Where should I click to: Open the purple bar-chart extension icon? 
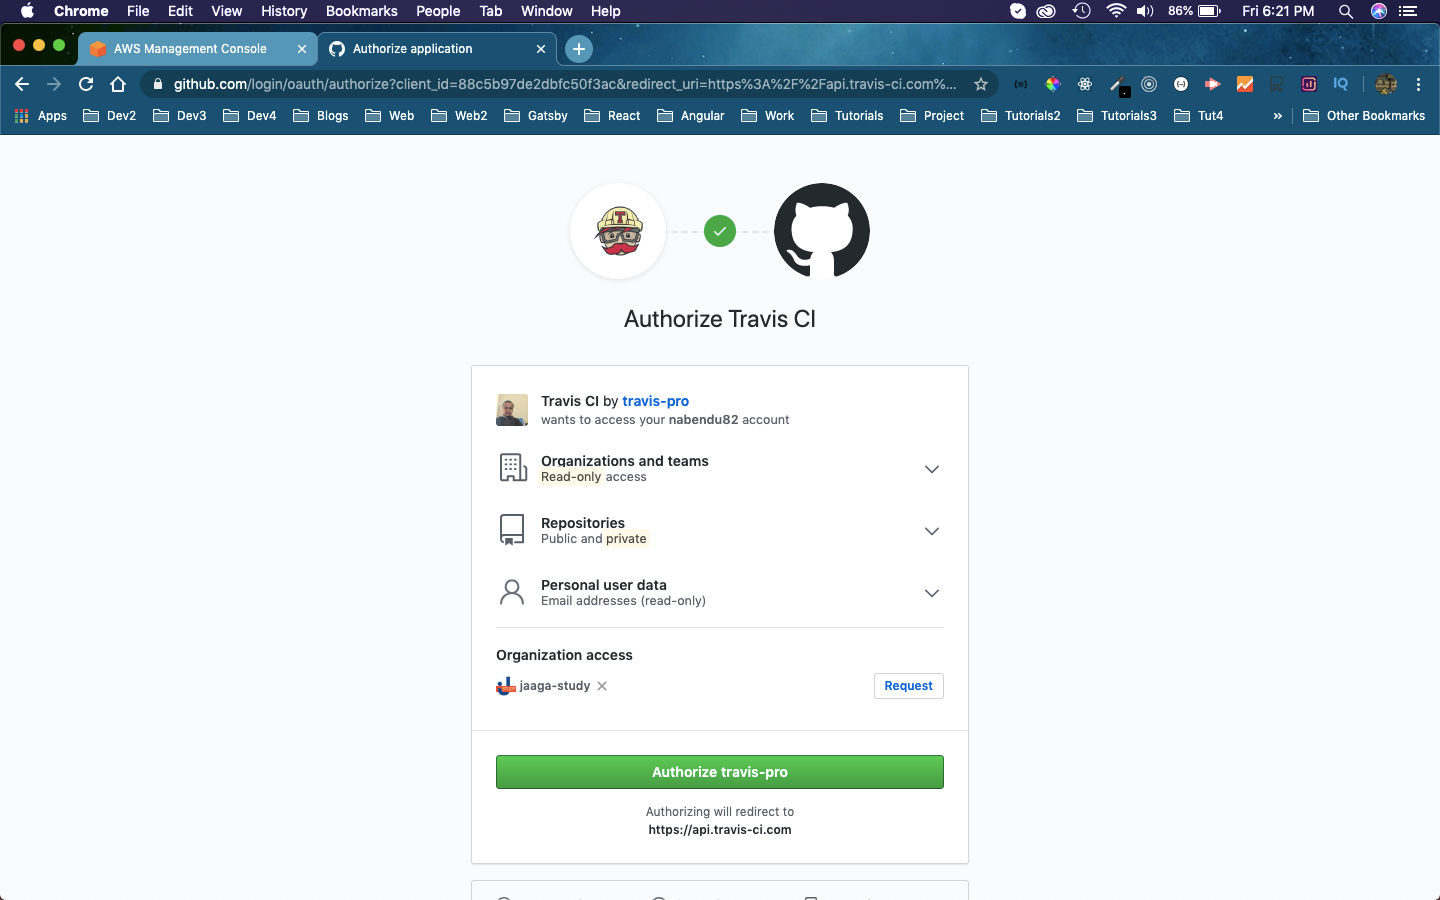coord(1309,84)
